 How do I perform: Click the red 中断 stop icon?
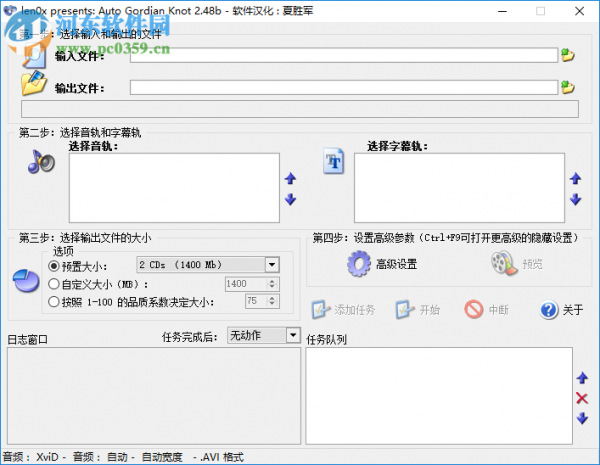(x=474, y=309)
